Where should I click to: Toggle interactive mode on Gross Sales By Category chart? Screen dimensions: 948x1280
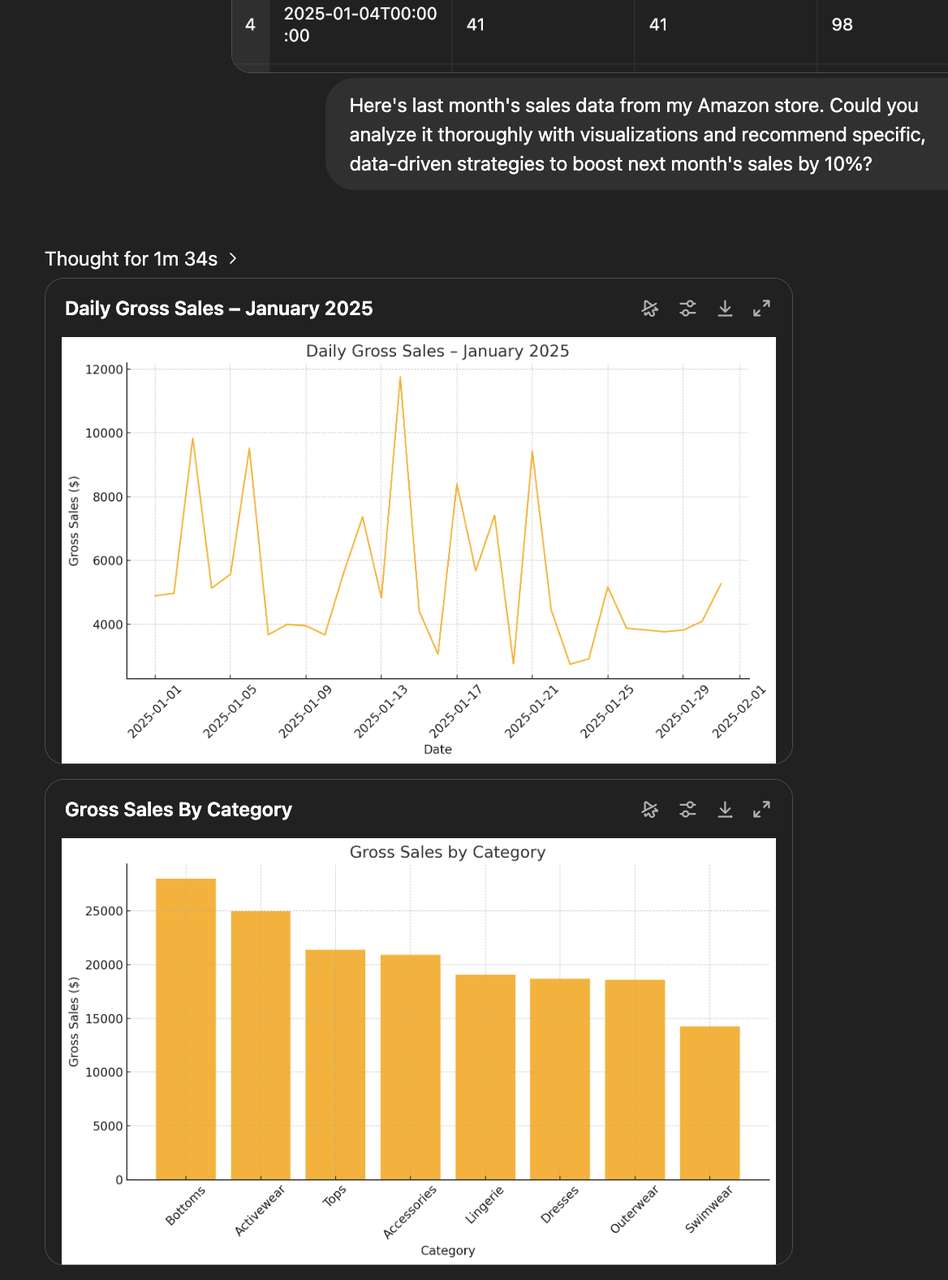coord(650,809)
